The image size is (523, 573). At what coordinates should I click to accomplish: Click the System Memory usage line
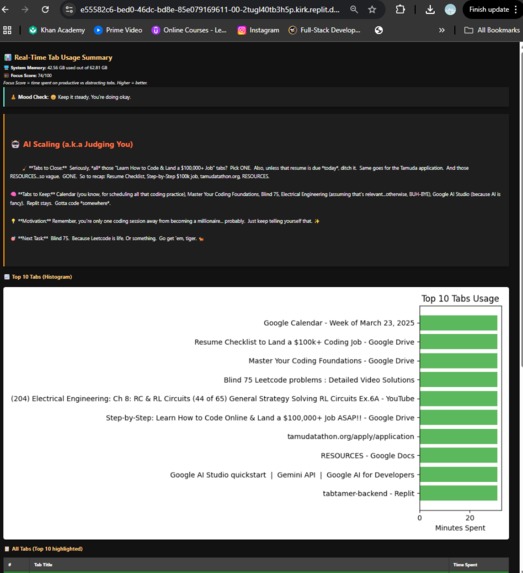pyautogui.click(x=56, y=68)
